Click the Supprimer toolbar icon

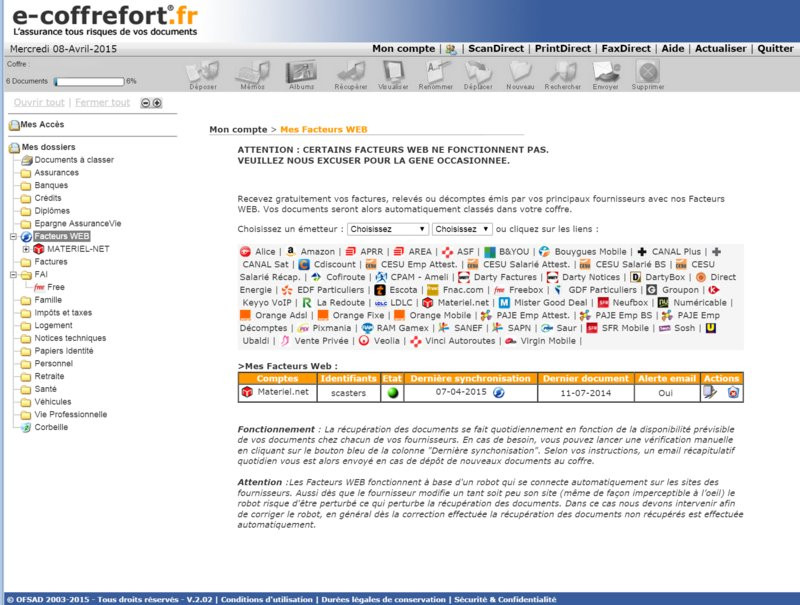(647, 72)
